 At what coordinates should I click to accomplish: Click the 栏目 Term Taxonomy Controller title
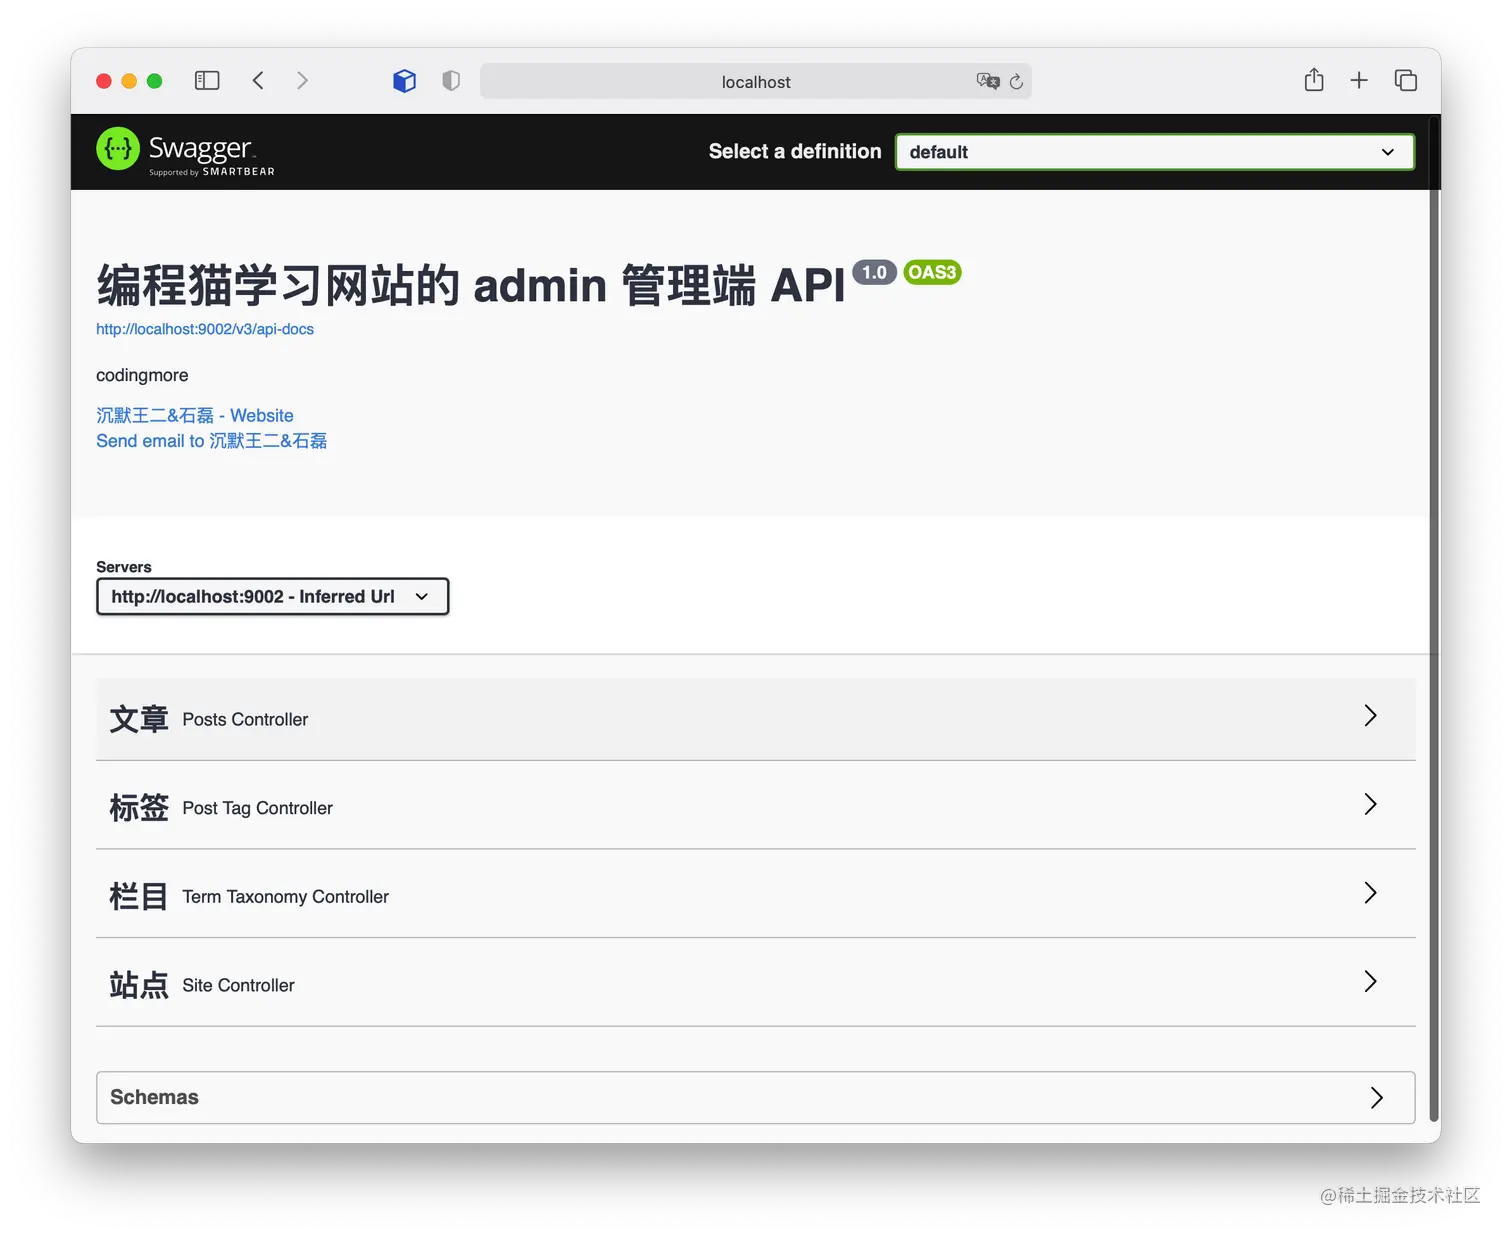(249, 896)
